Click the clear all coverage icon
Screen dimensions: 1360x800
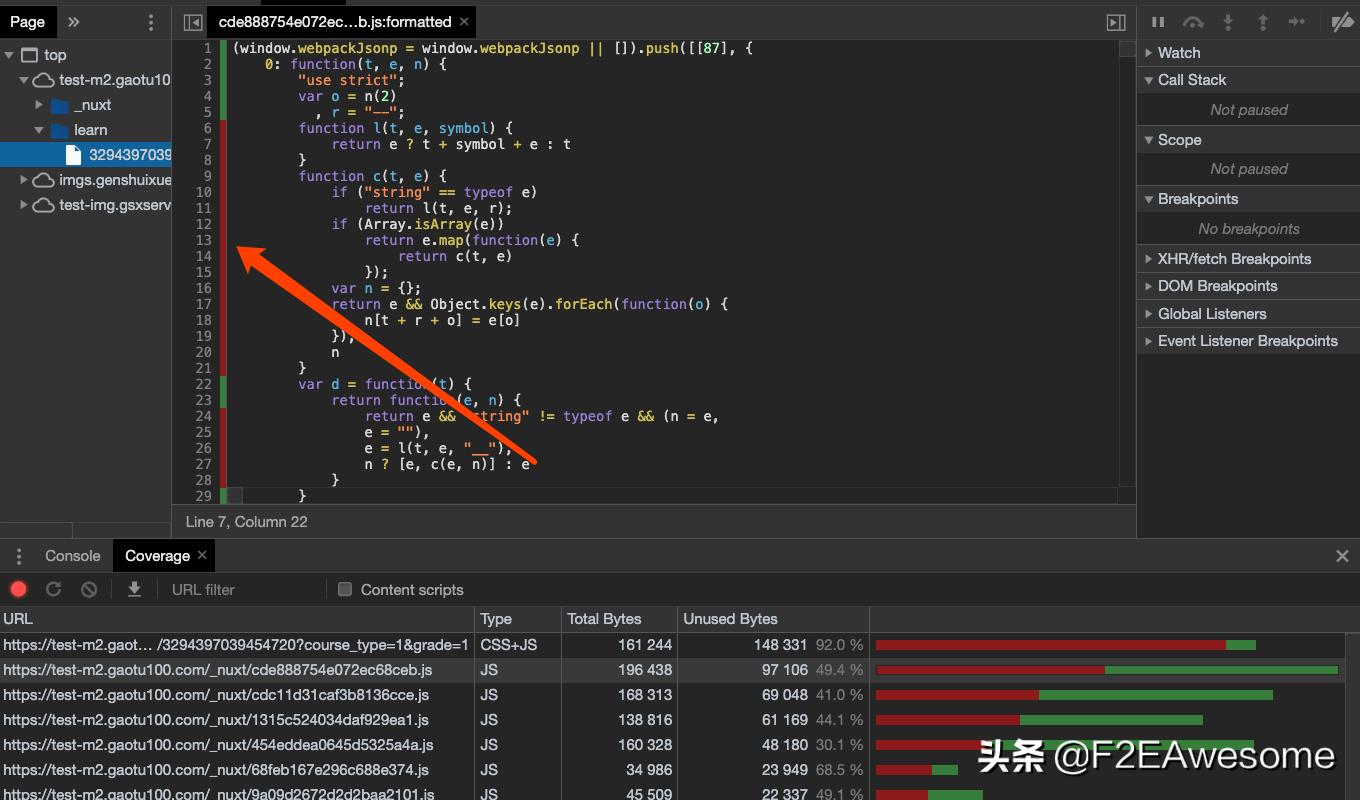point(89,590)
